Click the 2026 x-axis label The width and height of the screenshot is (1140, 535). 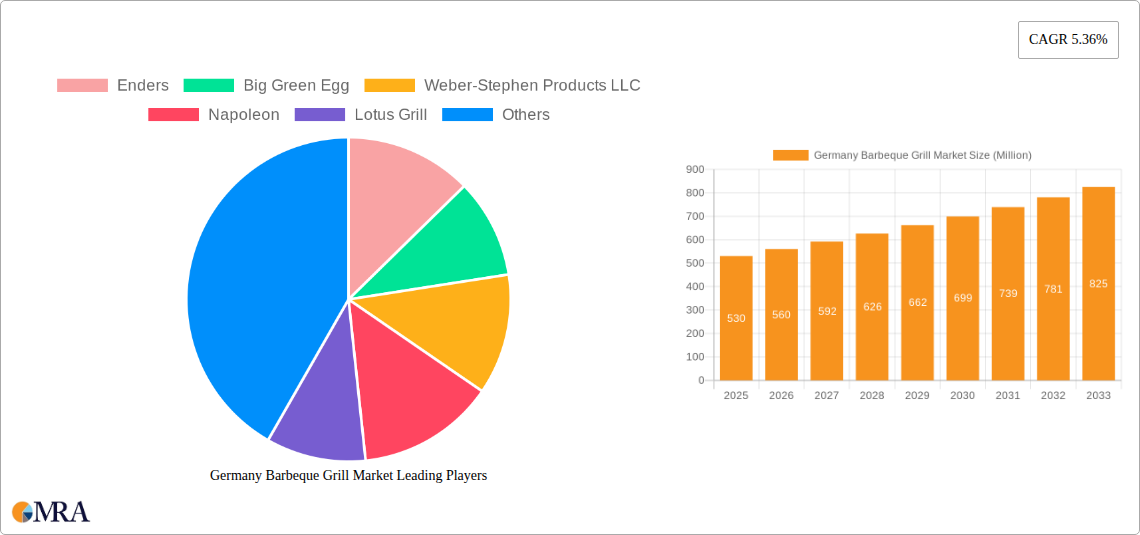[782, 395]
